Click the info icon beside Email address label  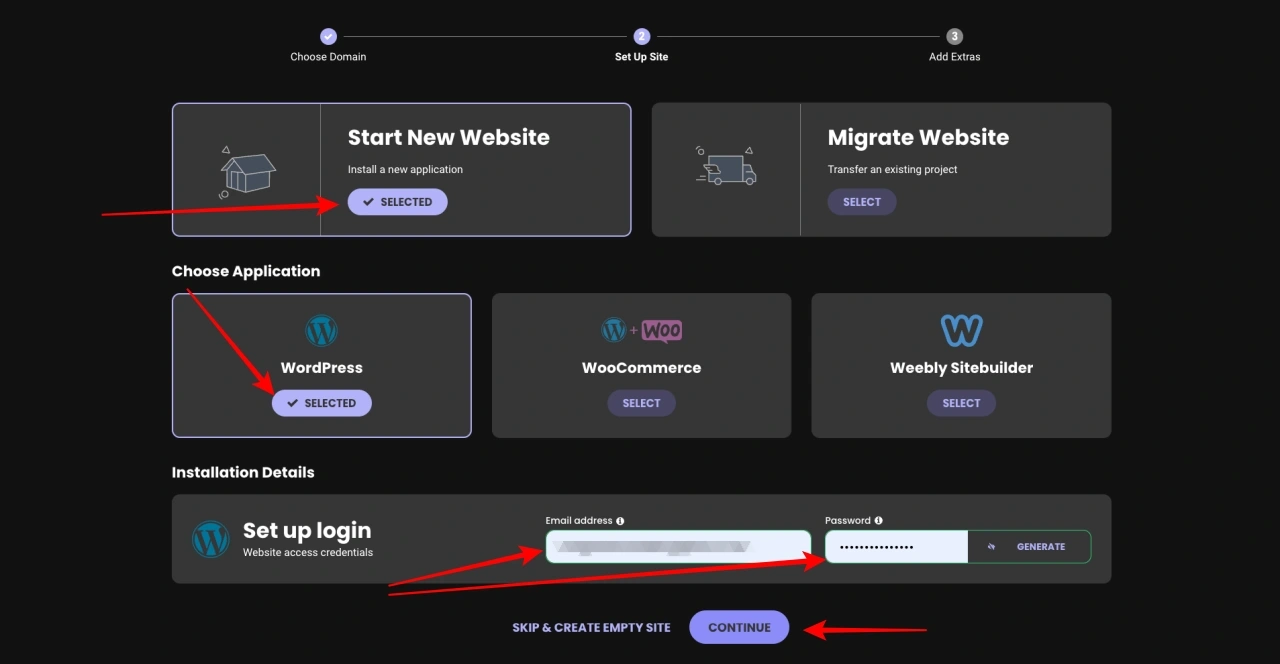pyautogui.click(x=620, y=520)
